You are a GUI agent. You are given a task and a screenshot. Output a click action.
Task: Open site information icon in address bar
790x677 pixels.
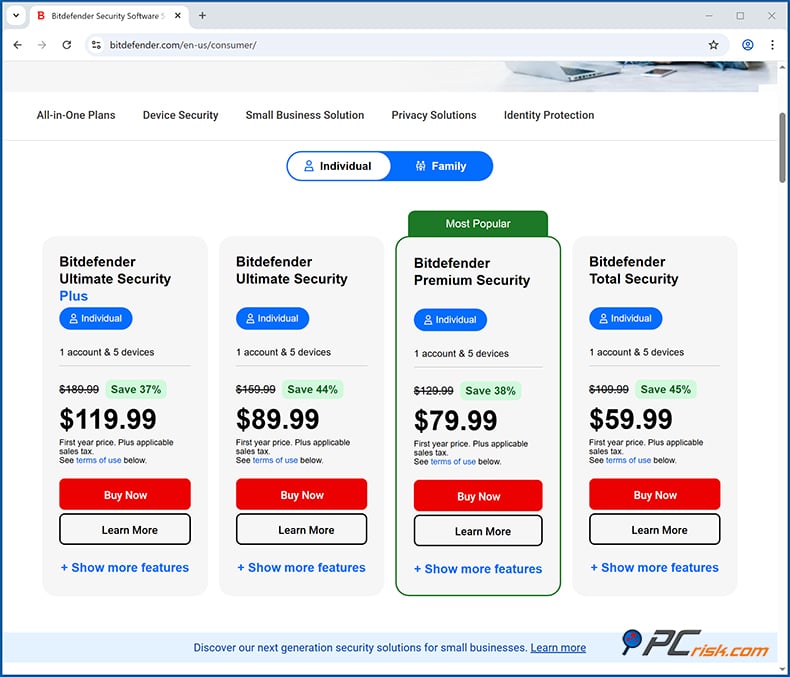[96, 45]
